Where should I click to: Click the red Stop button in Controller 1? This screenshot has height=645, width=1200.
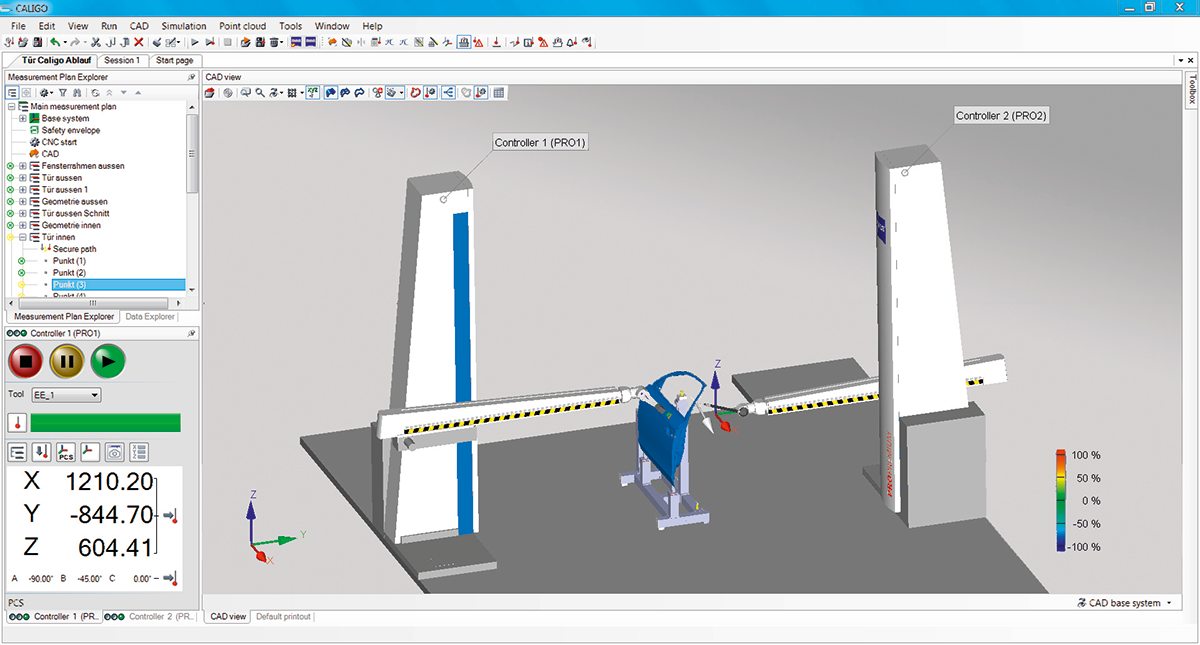pyautogui.click(x=27, y=360)
